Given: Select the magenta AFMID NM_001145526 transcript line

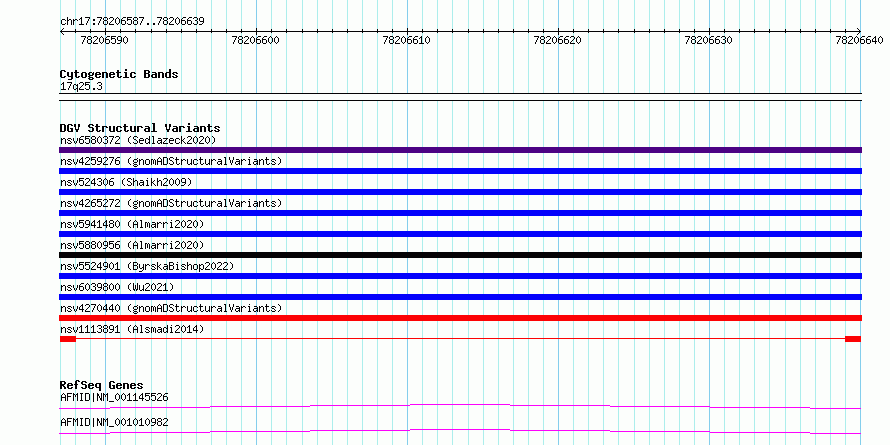Looking at the screenshot, I should 460,406.
